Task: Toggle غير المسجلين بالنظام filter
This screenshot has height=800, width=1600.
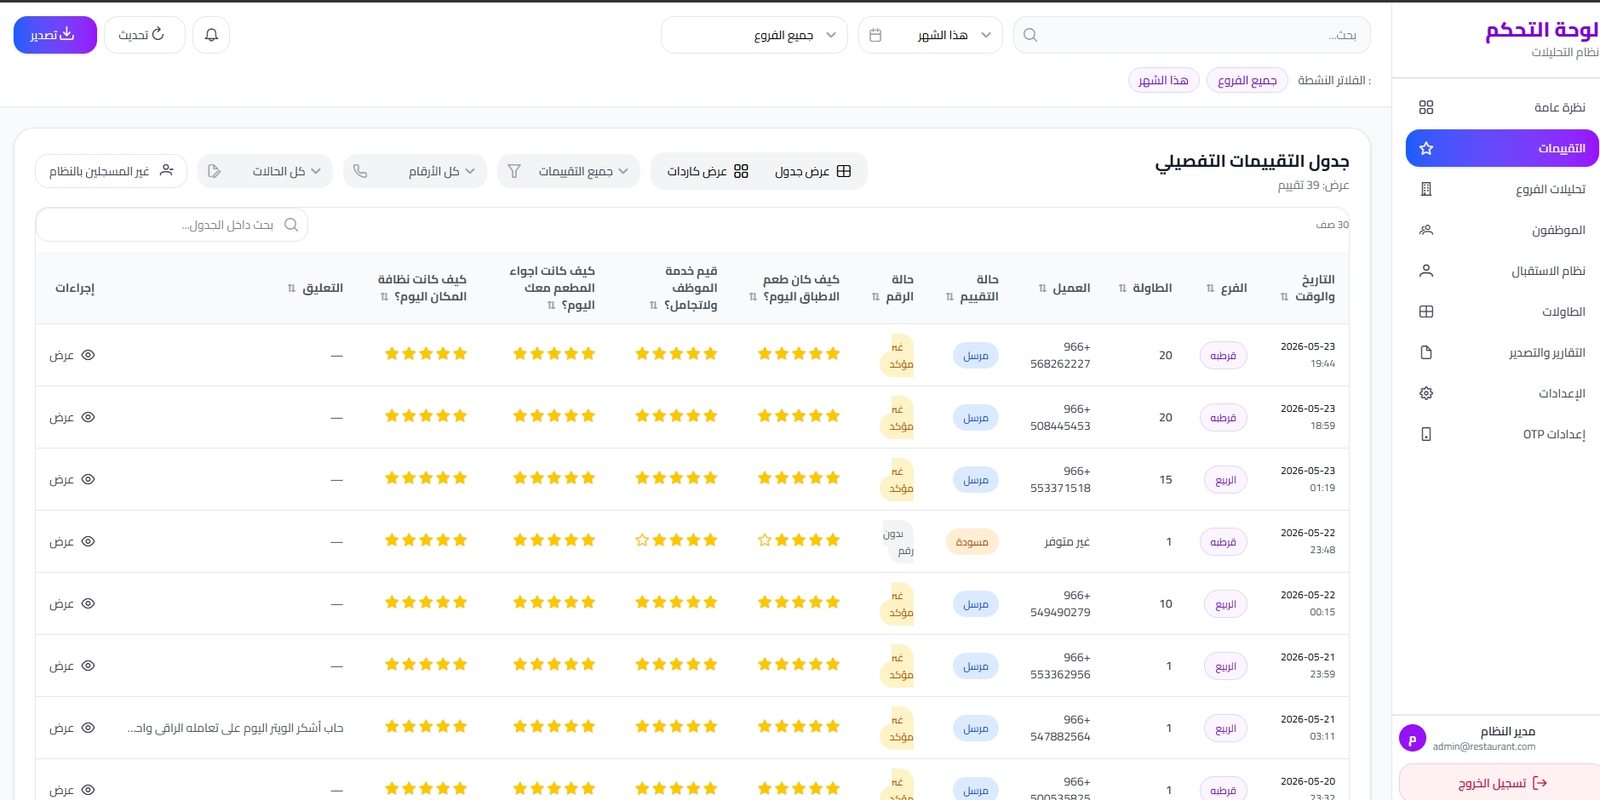Action: (x=111, y=171)
